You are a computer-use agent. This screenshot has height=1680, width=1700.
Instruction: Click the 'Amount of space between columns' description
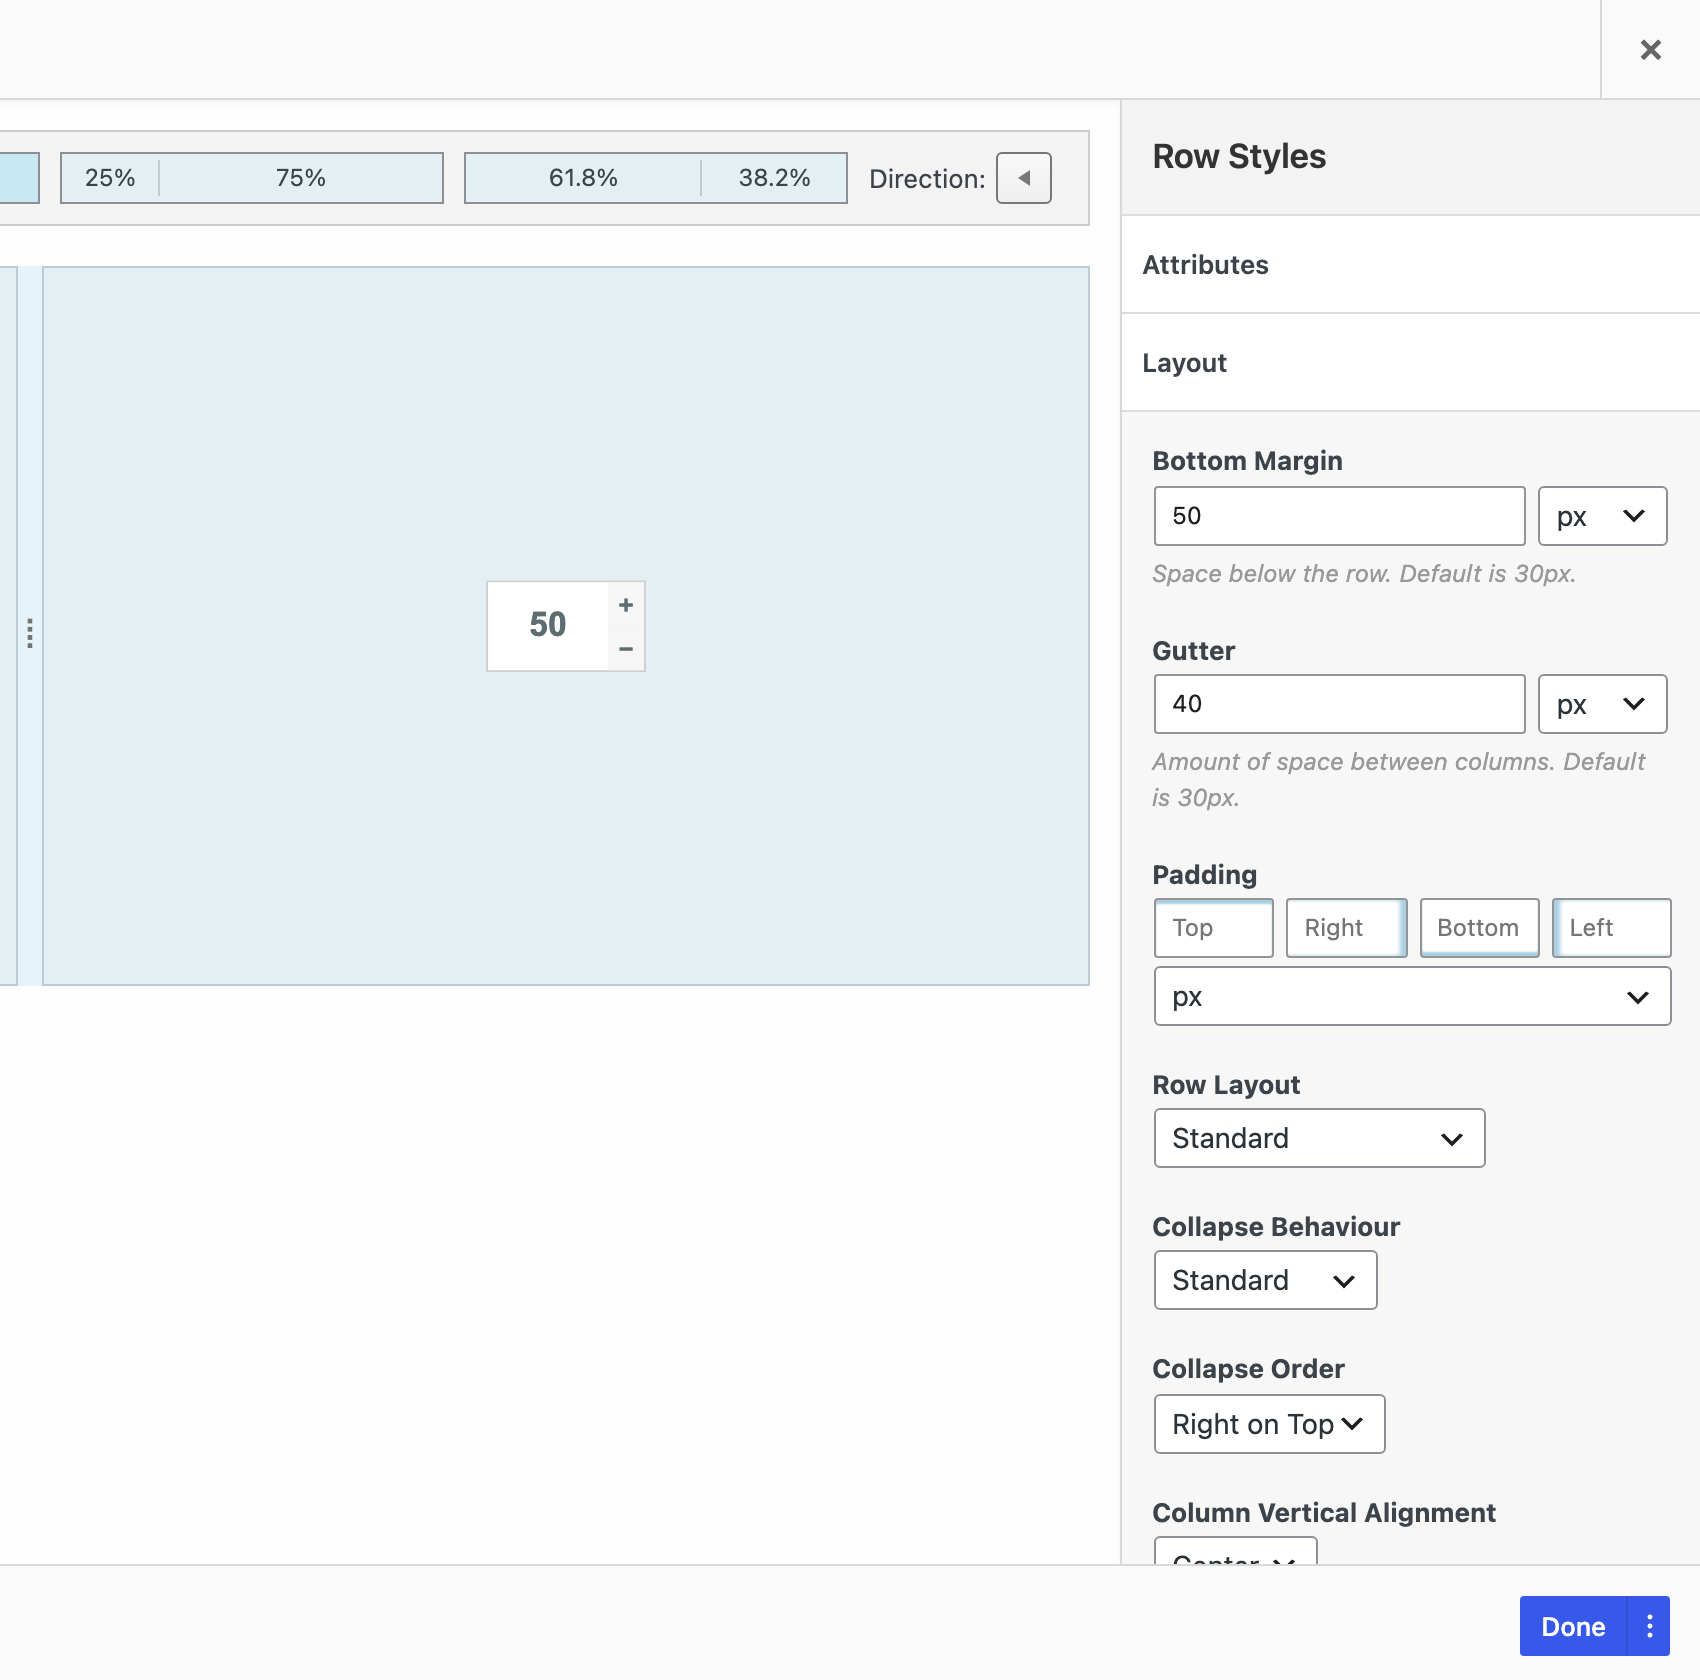click(1398, 779)
